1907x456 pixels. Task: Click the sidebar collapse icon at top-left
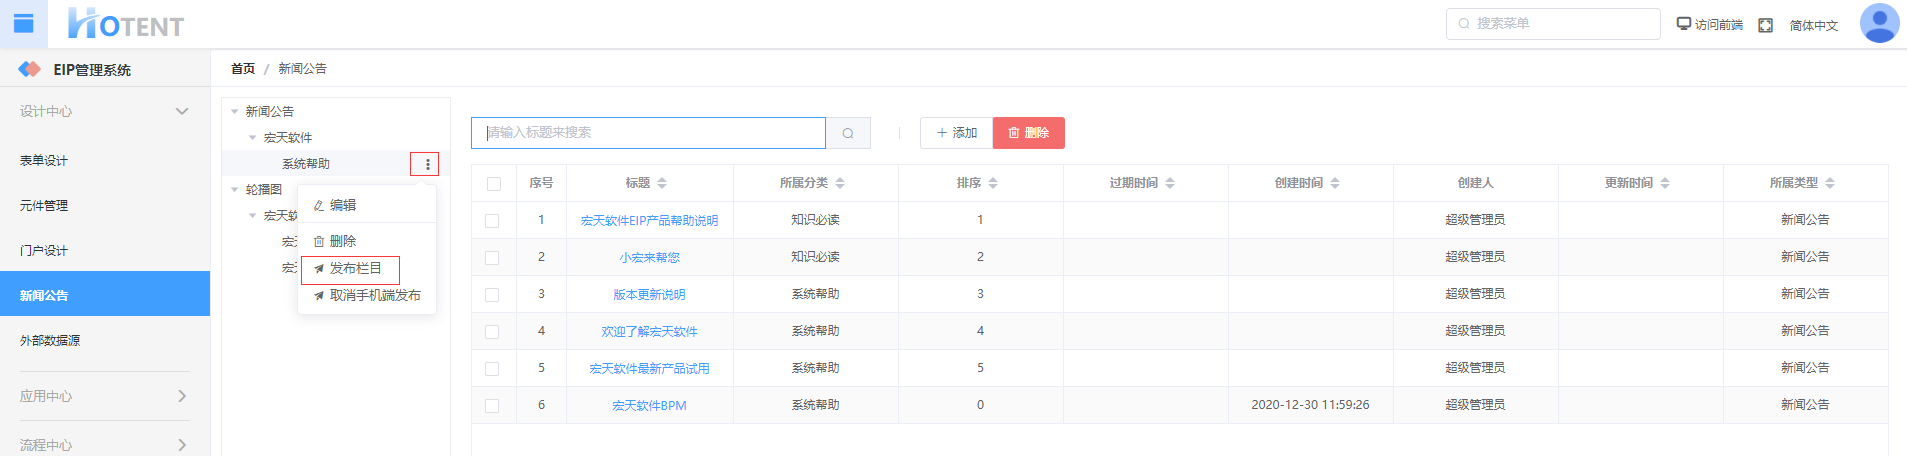click(x=23, y=24)
